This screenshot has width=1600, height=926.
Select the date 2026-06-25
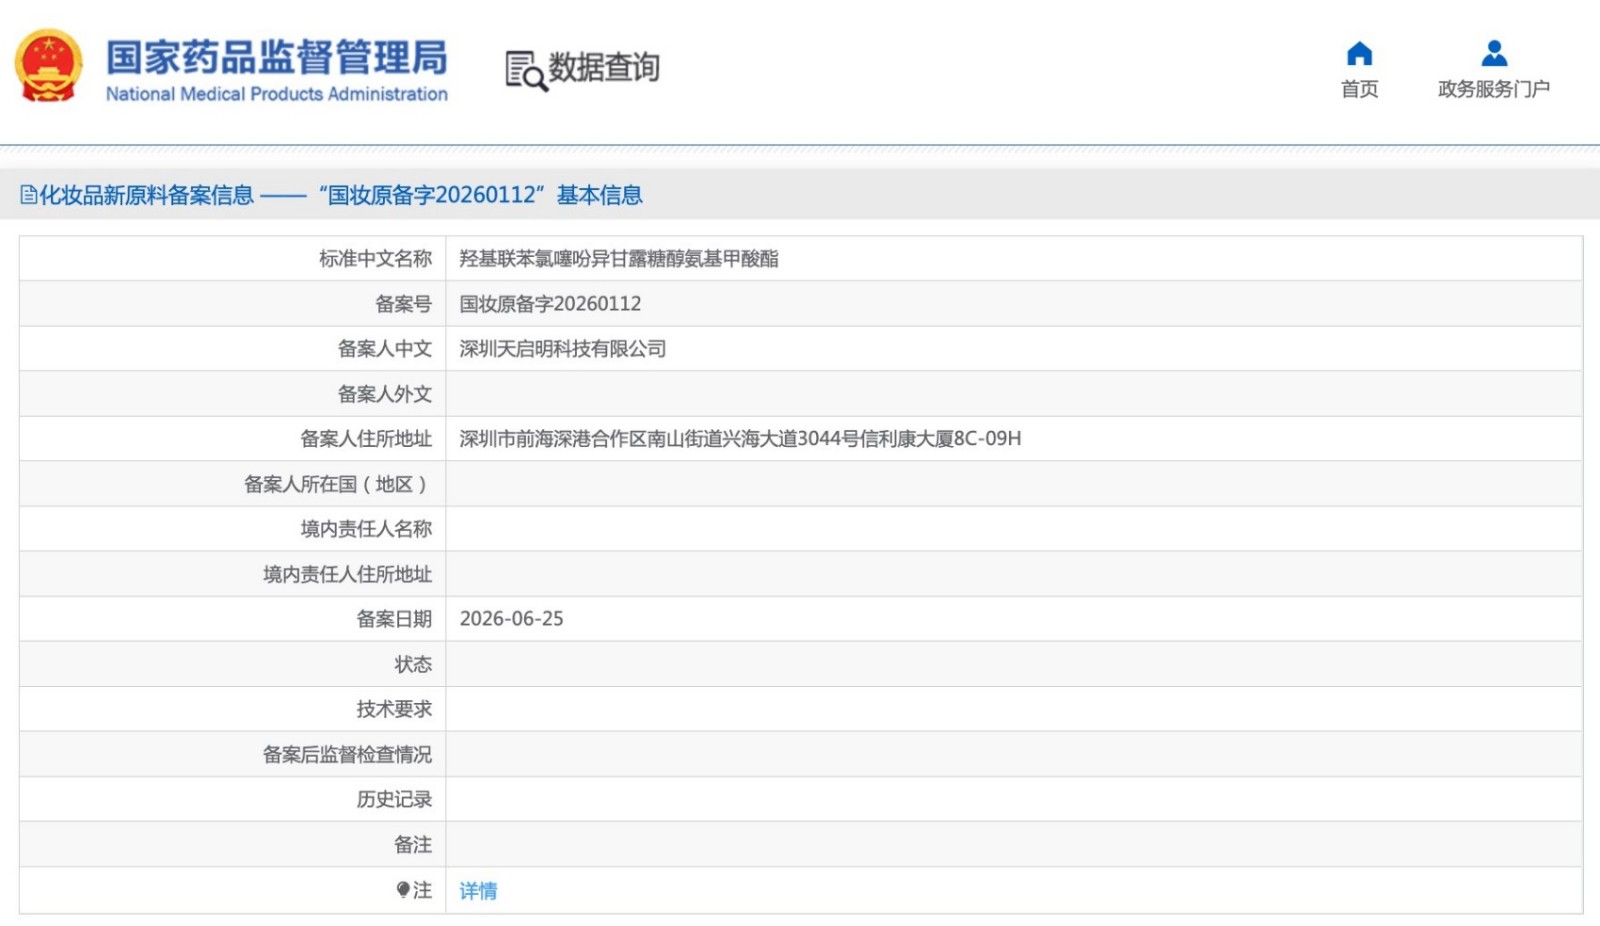[511, 619]
